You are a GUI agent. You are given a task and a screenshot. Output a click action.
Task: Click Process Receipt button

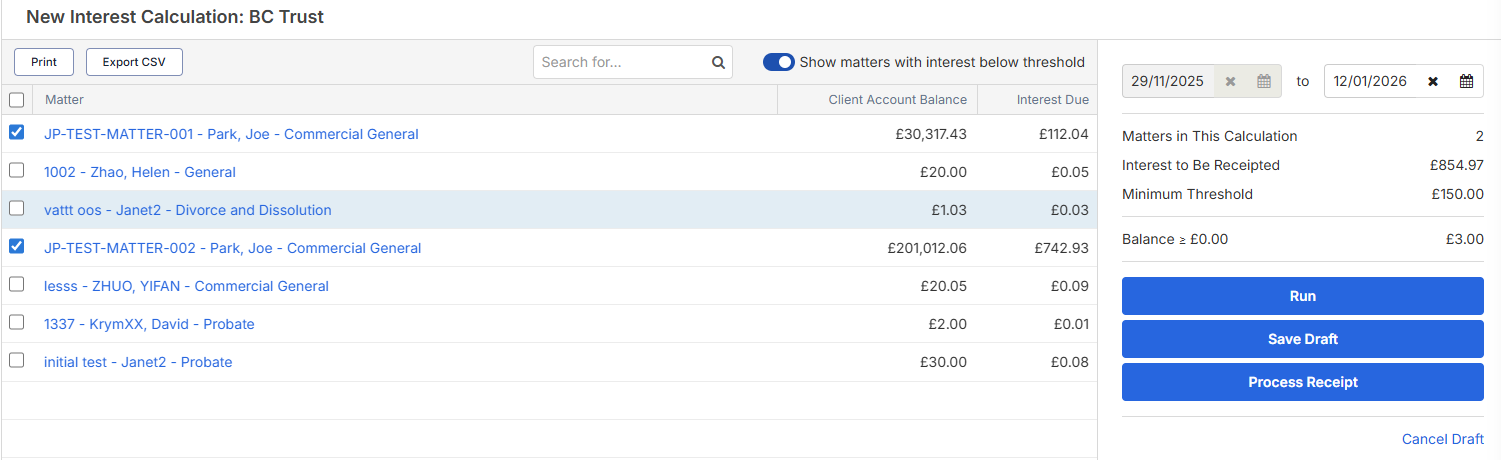point(1302,382)
